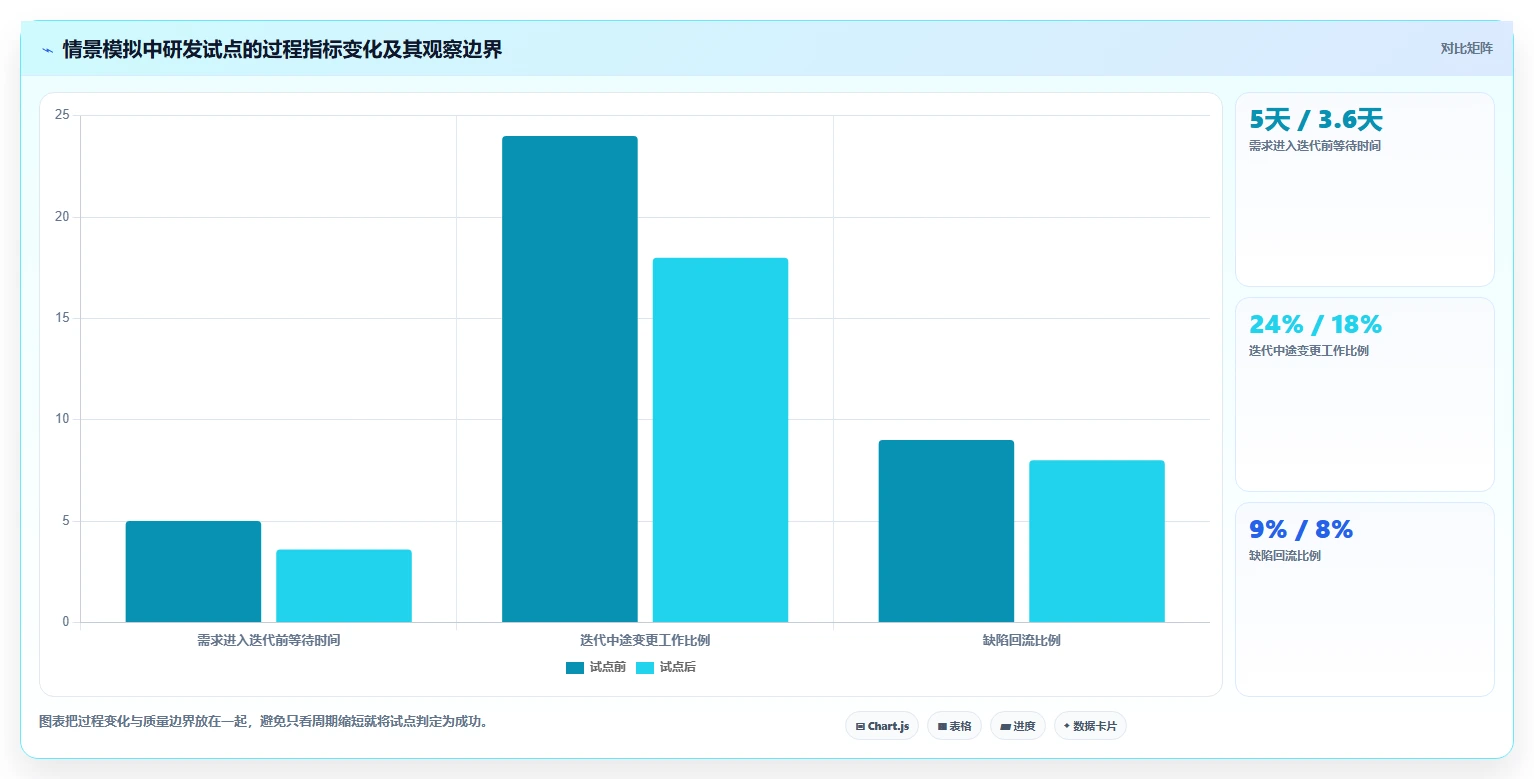Click the 9% / 8% card value

[1301, 529]
